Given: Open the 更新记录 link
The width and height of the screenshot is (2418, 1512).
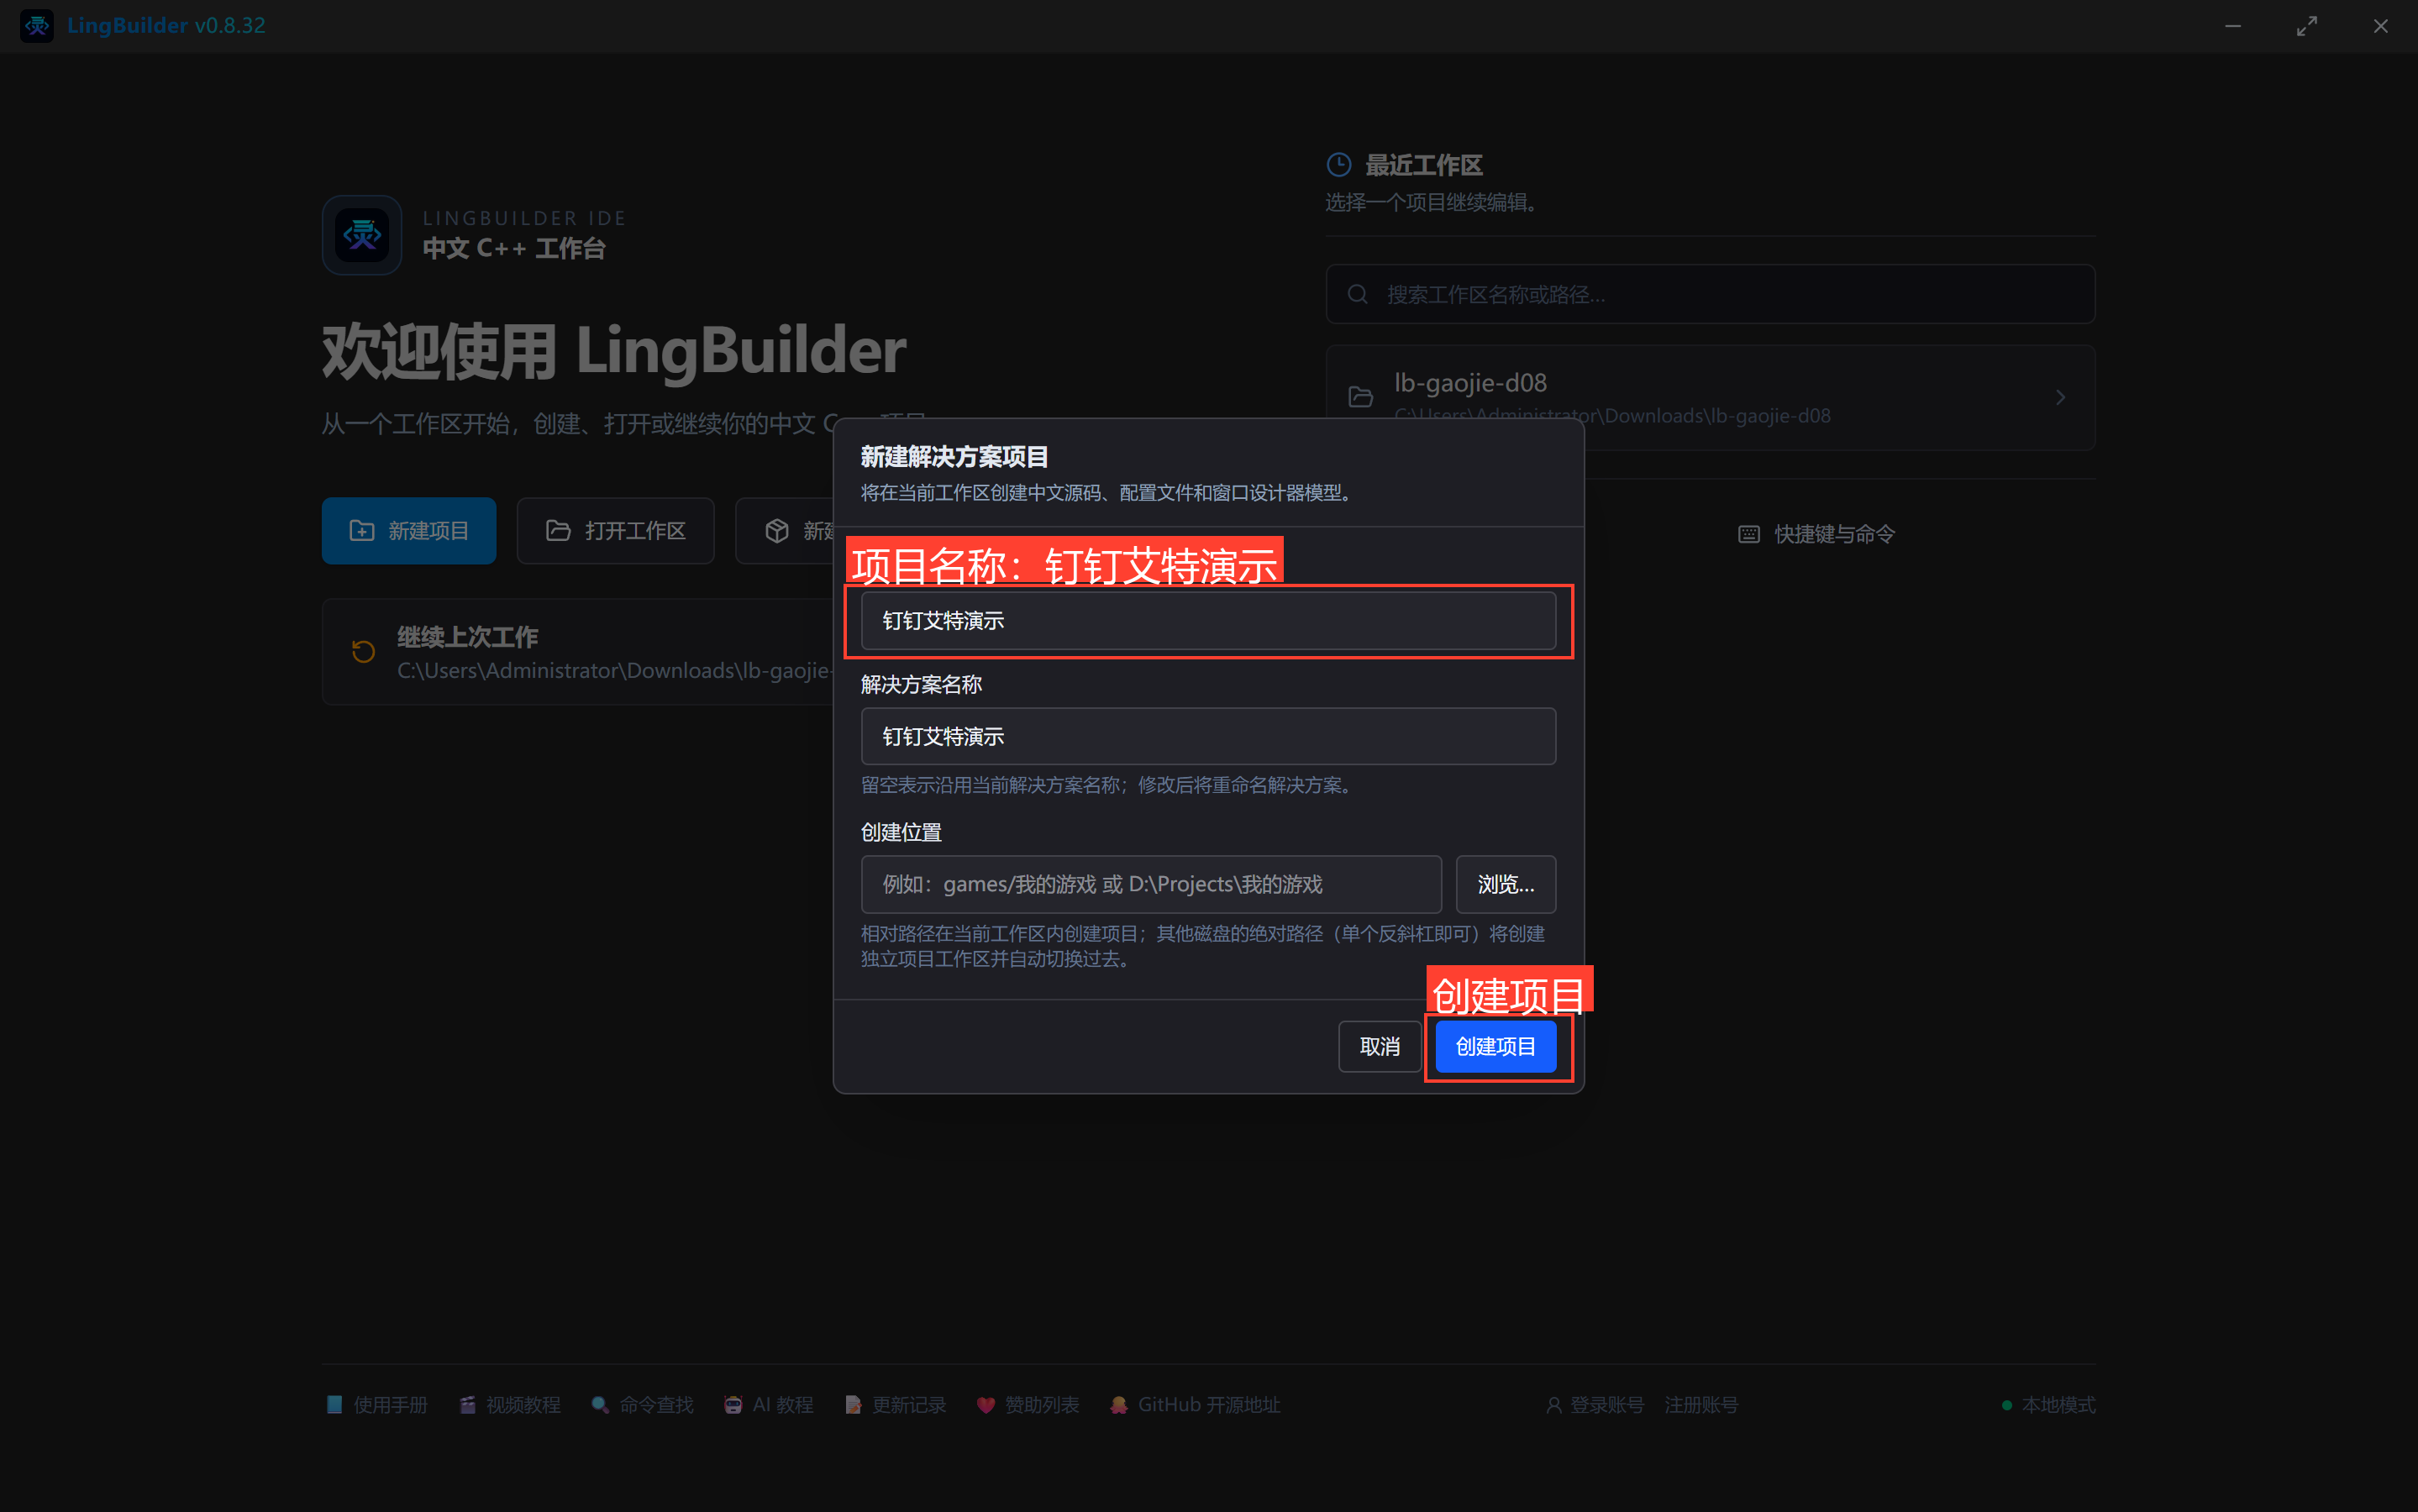Looking at the screenshot, I should pyautogui.click(x=895, y=1405).
